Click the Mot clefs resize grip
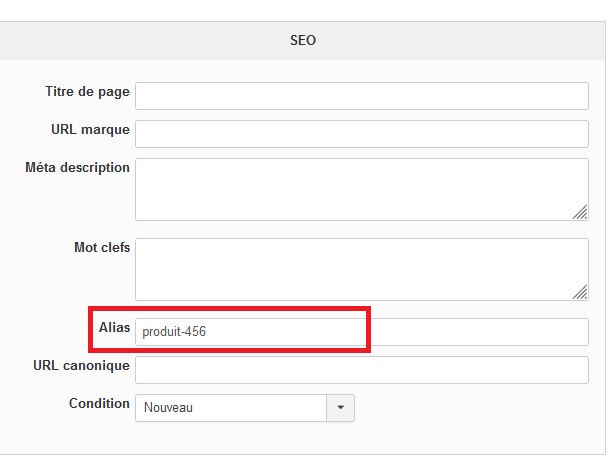 click(x=581, y=292)
